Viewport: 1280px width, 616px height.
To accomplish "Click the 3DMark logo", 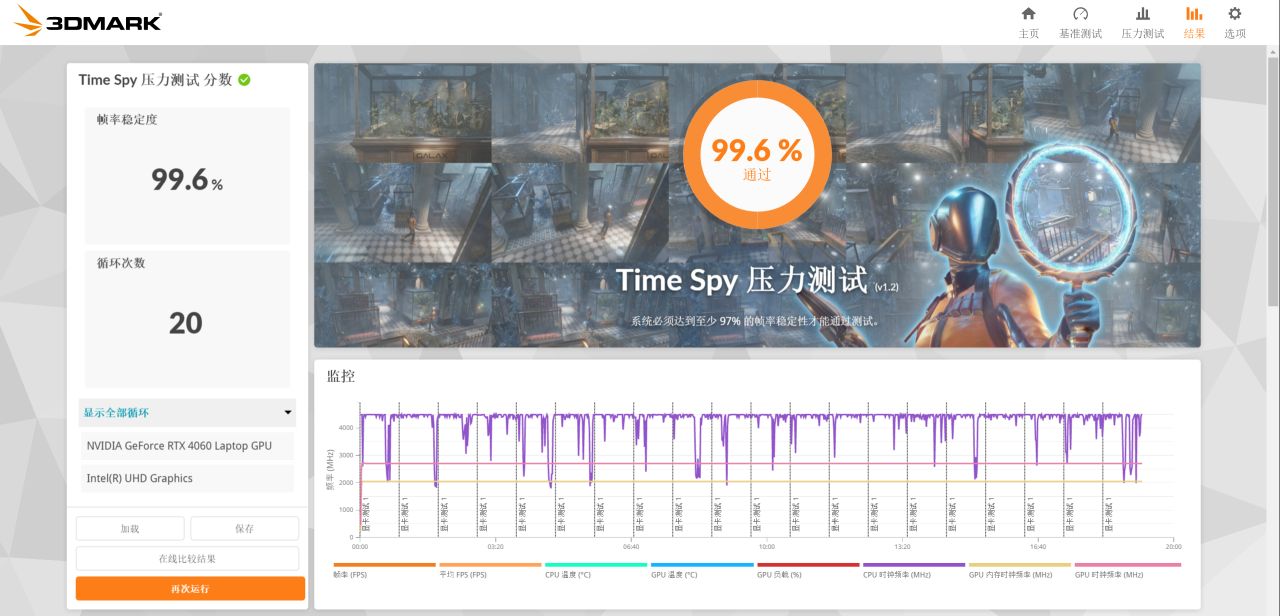I will point(88,21).
